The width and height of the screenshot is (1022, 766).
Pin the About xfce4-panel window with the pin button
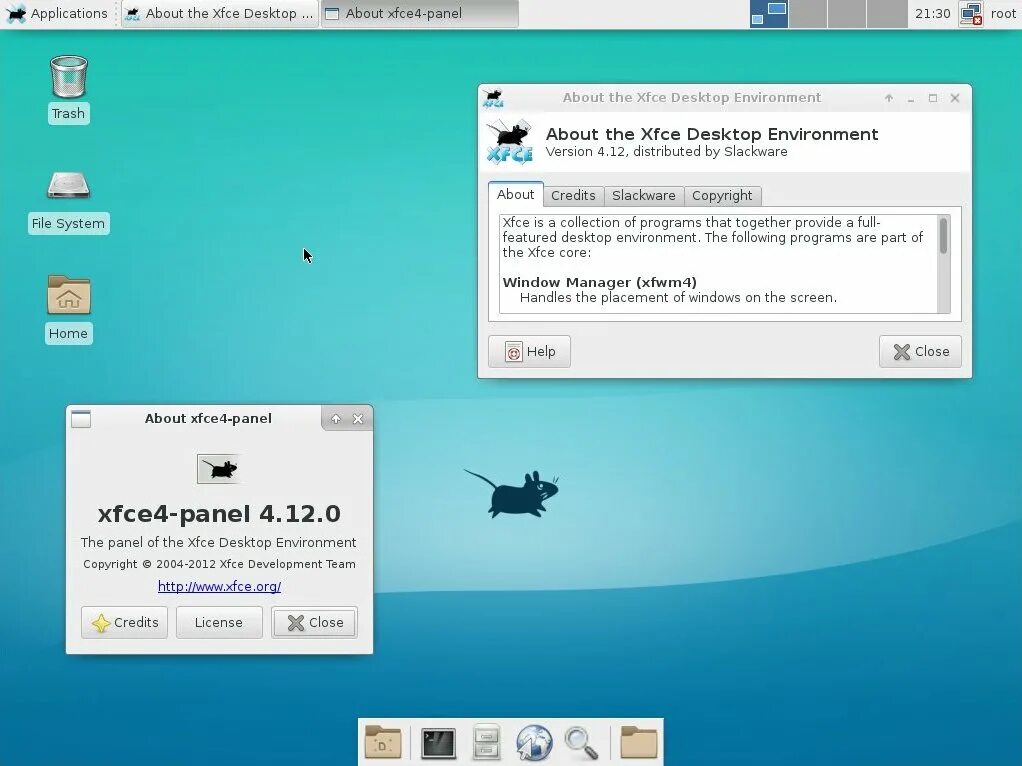[335, 418]
